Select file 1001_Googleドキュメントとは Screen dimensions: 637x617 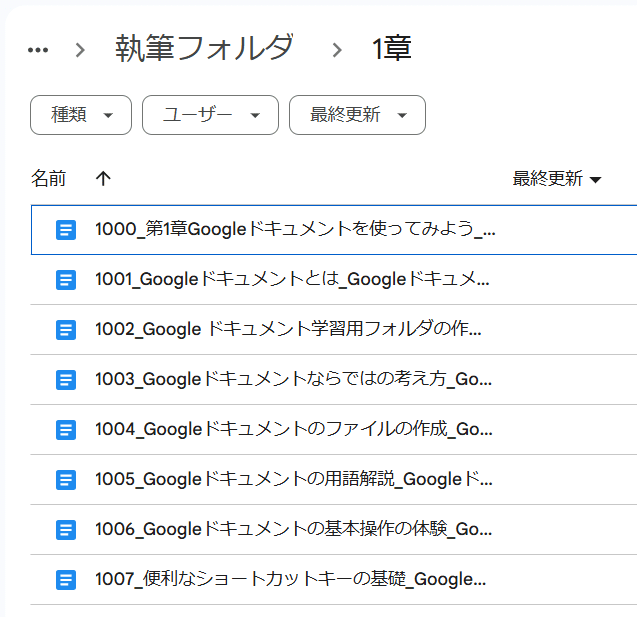click(x=334, y=279)
